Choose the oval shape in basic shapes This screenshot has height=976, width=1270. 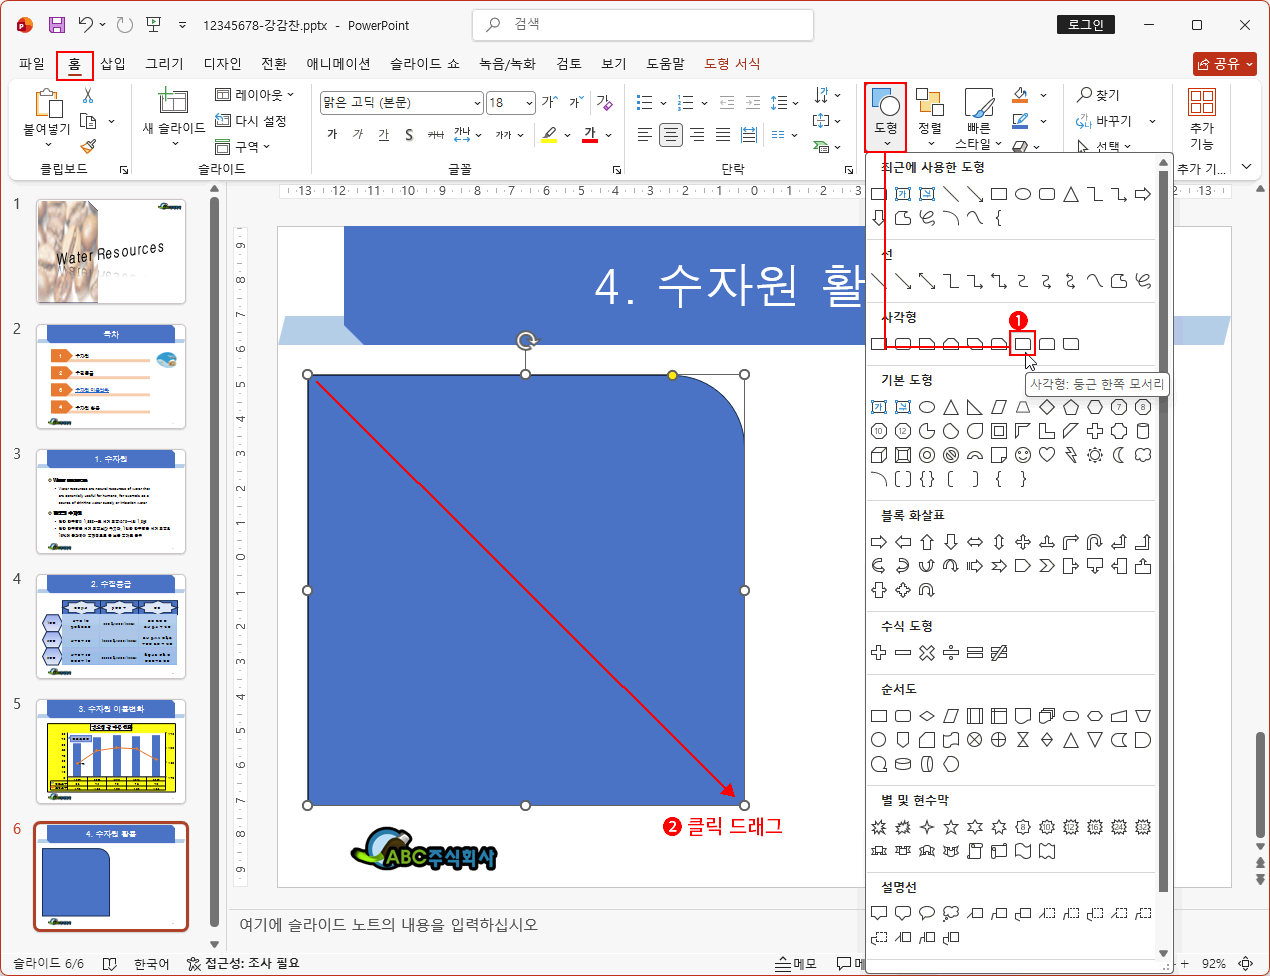pos(927,407)
